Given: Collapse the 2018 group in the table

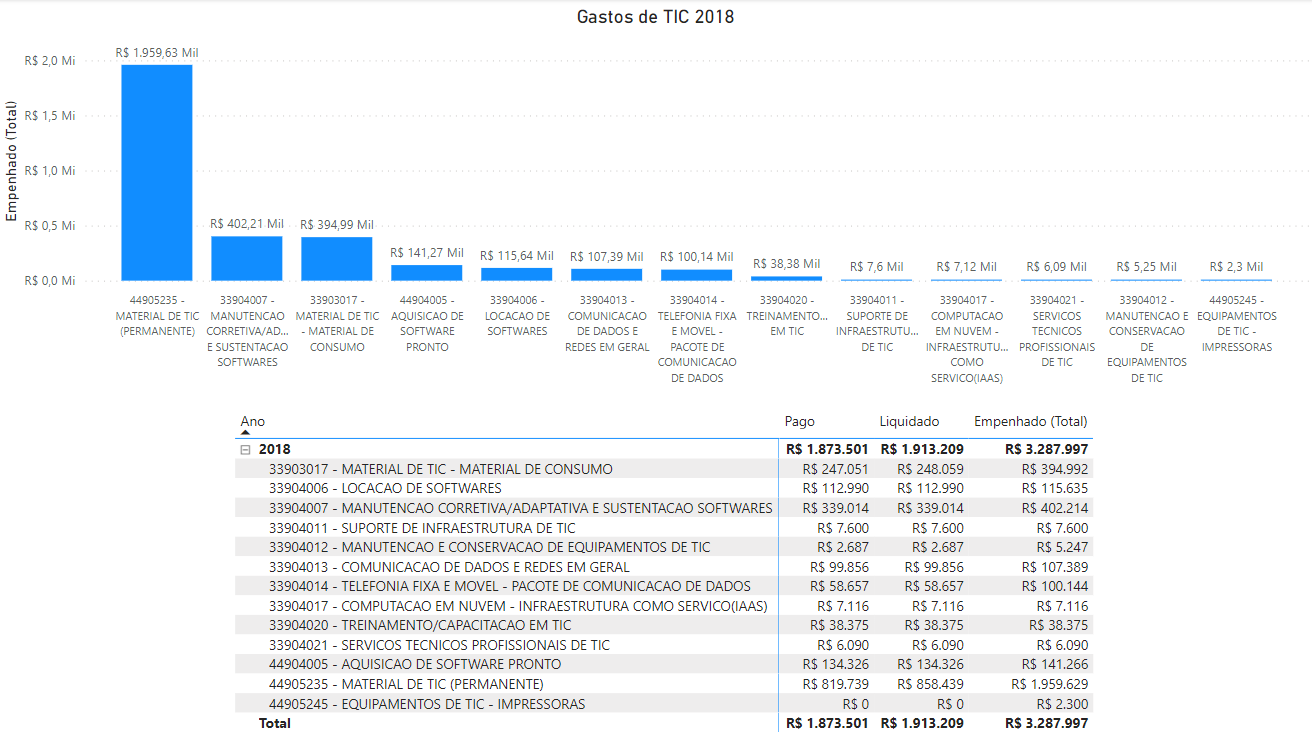Looking at the screenshot, I should click(244, 449).
